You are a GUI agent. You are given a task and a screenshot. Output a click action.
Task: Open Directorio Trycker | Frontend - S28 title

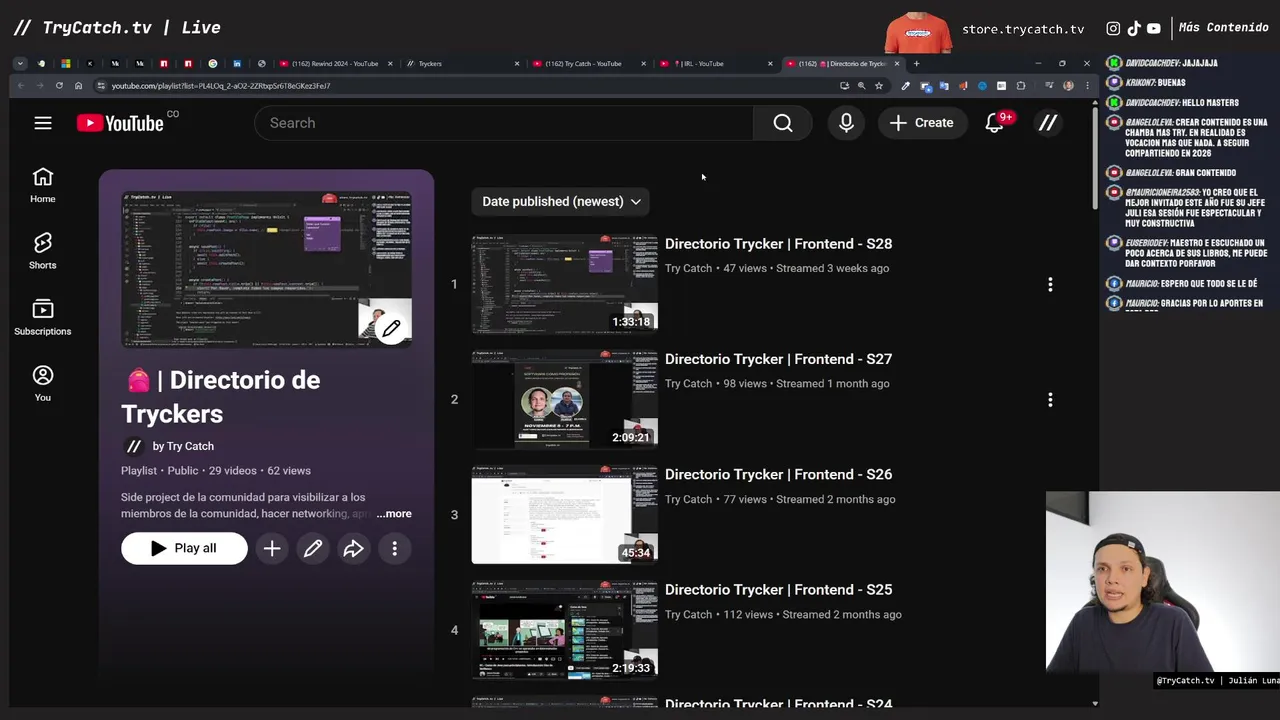pyautogui.click(x=778, y=244)
